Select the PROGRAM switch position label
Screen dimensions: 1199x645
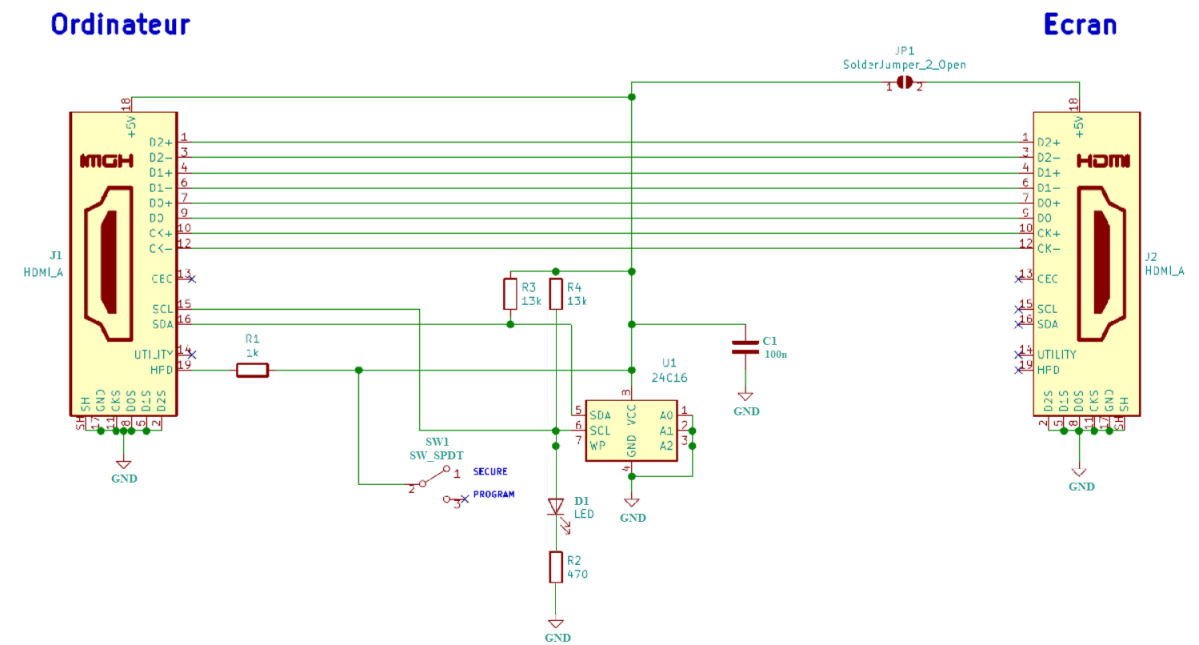(x=493, y=495)
